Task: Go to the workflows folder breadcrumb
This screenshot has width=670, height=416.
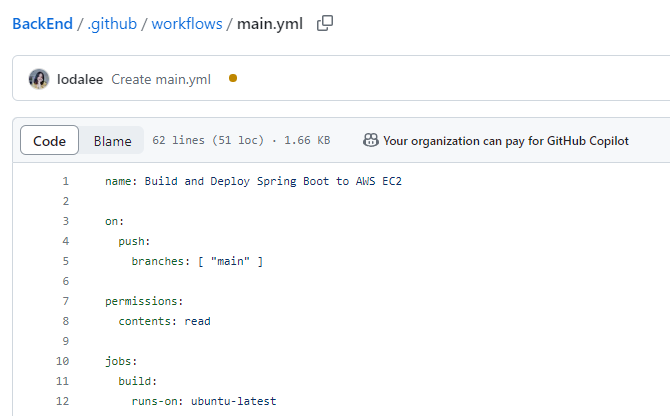Action: pos(187,23)
